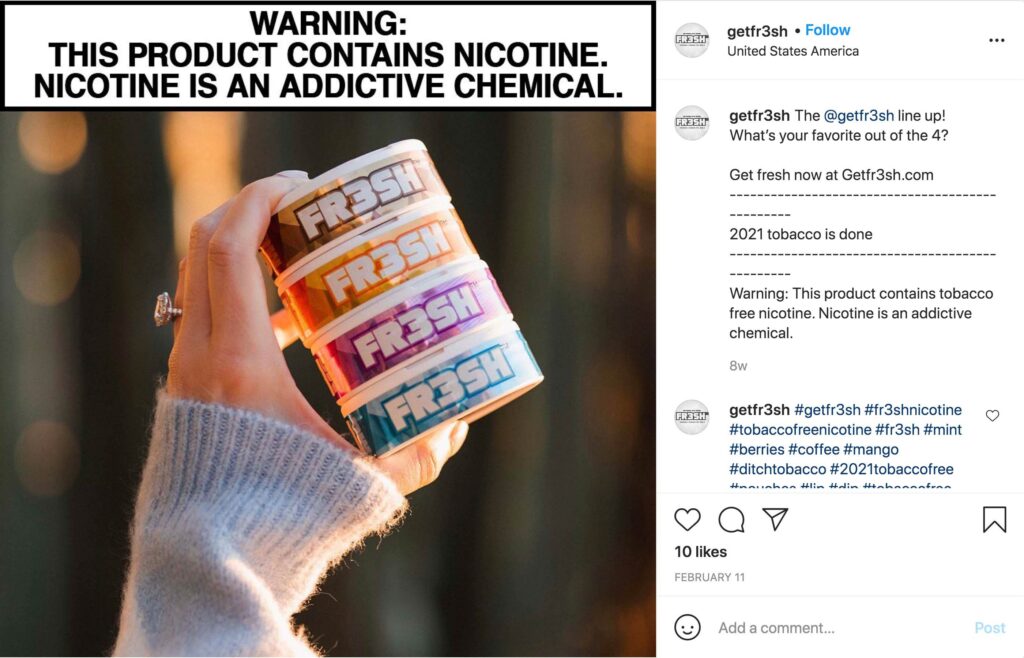View 10 likes list

[x=700, y=552]
